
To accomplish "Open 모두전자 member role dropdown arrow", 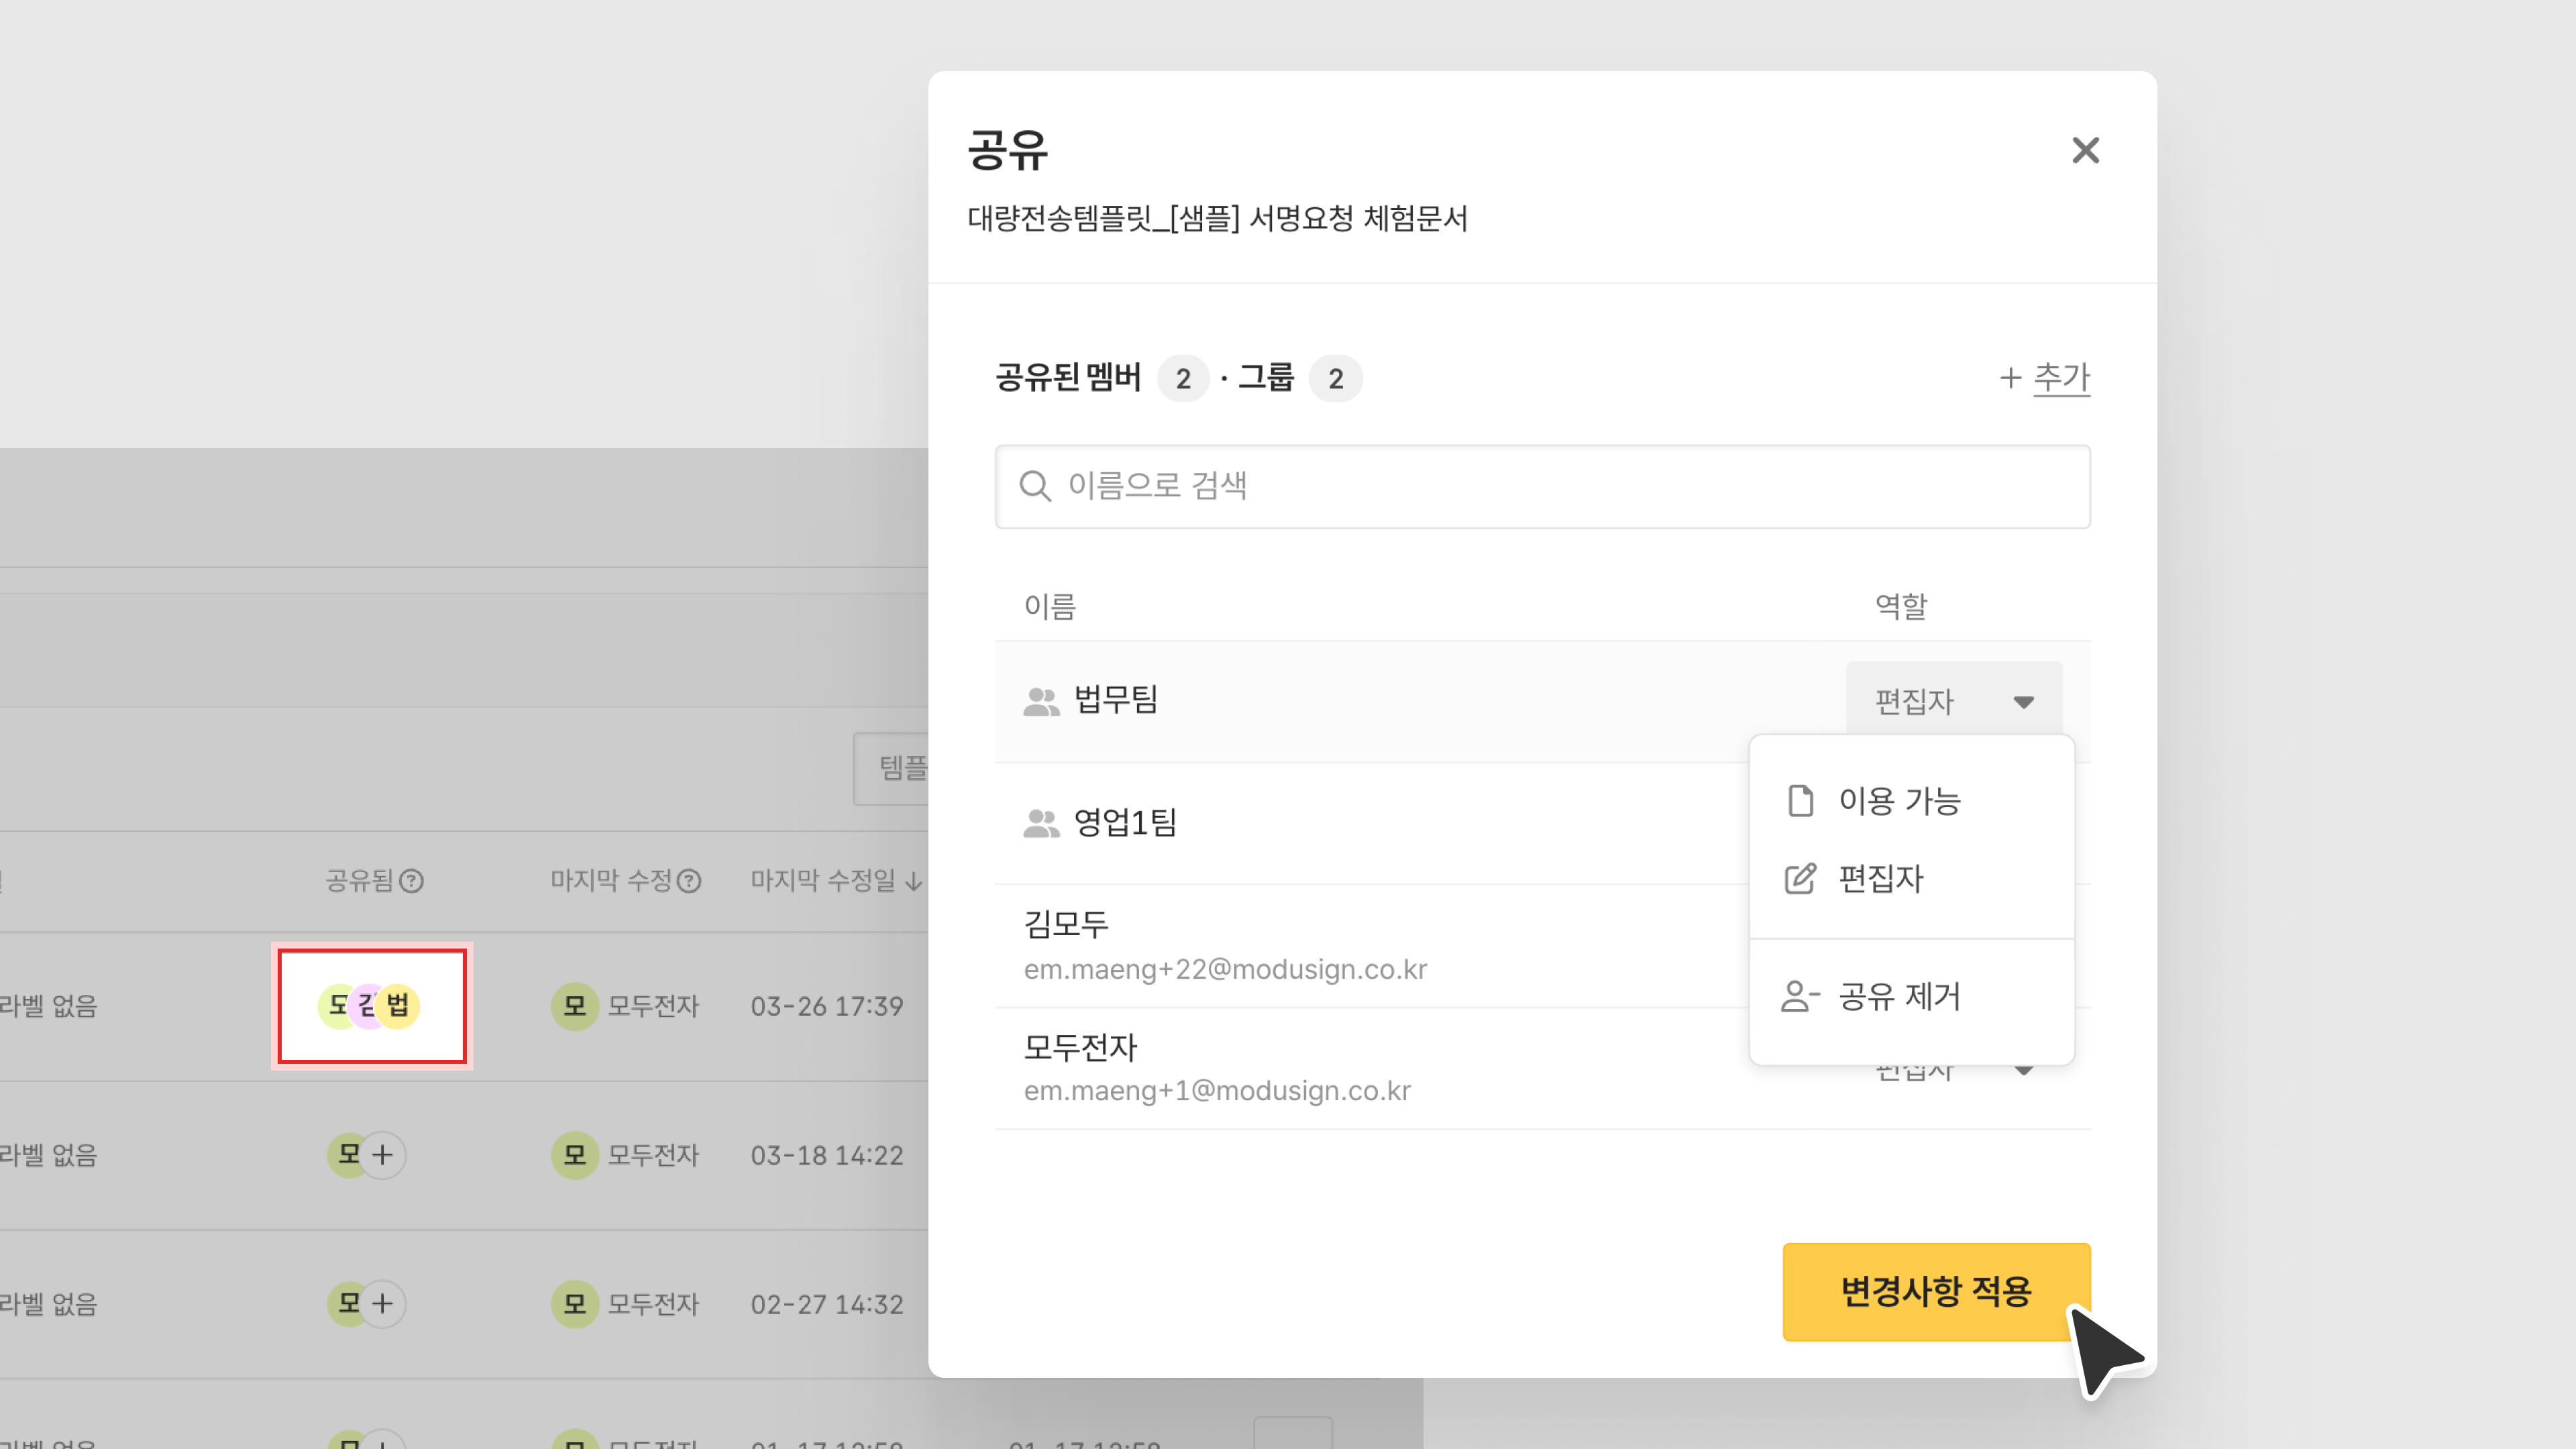I will (x=2024, y=1072).
